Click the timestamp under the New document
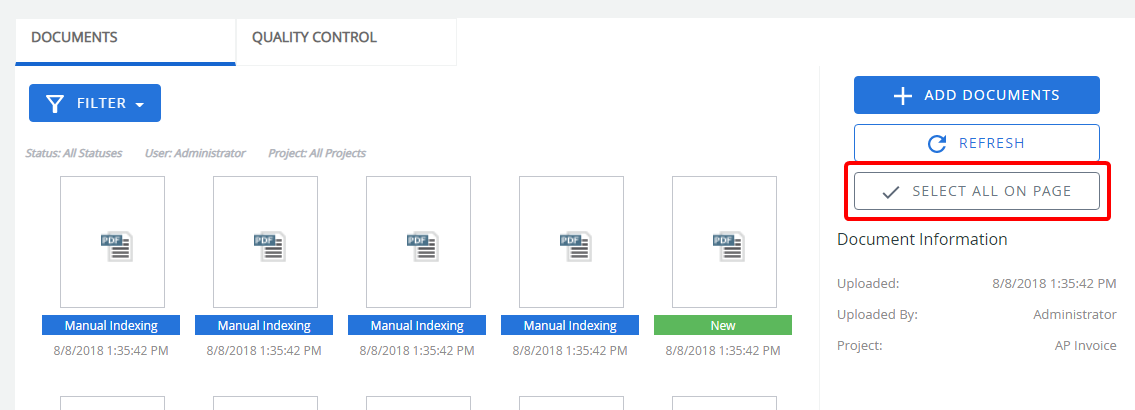The width and height of the screenshot is (1135, 410). [722, 351]
